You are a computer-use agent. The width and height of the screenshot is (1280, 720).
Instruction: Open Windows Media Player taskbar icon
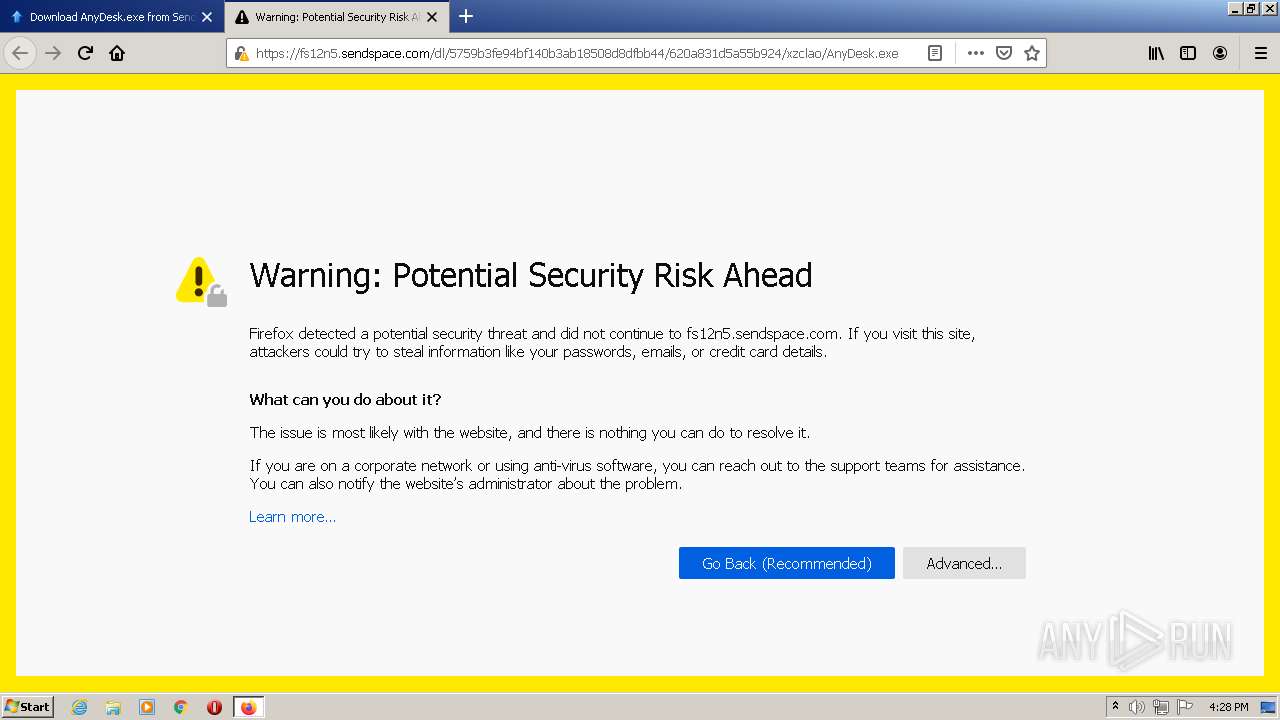pyautogui.click(x=147, y=707)
